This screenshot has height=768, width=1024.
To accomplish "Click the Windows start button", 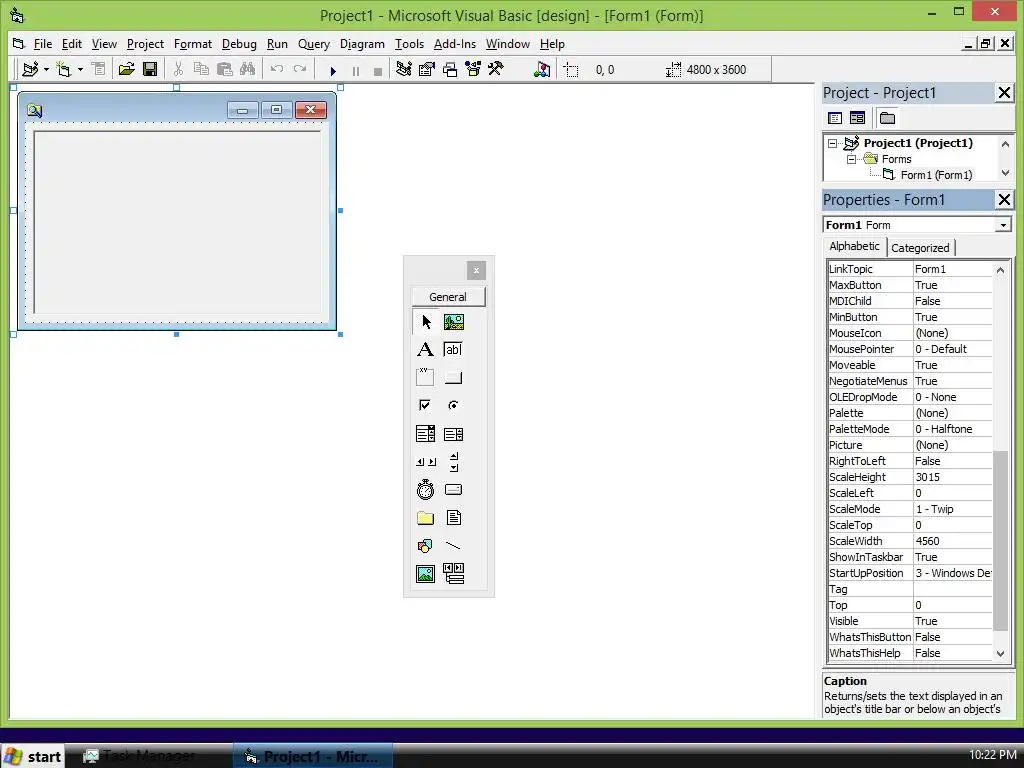I will tap(33, 756).
